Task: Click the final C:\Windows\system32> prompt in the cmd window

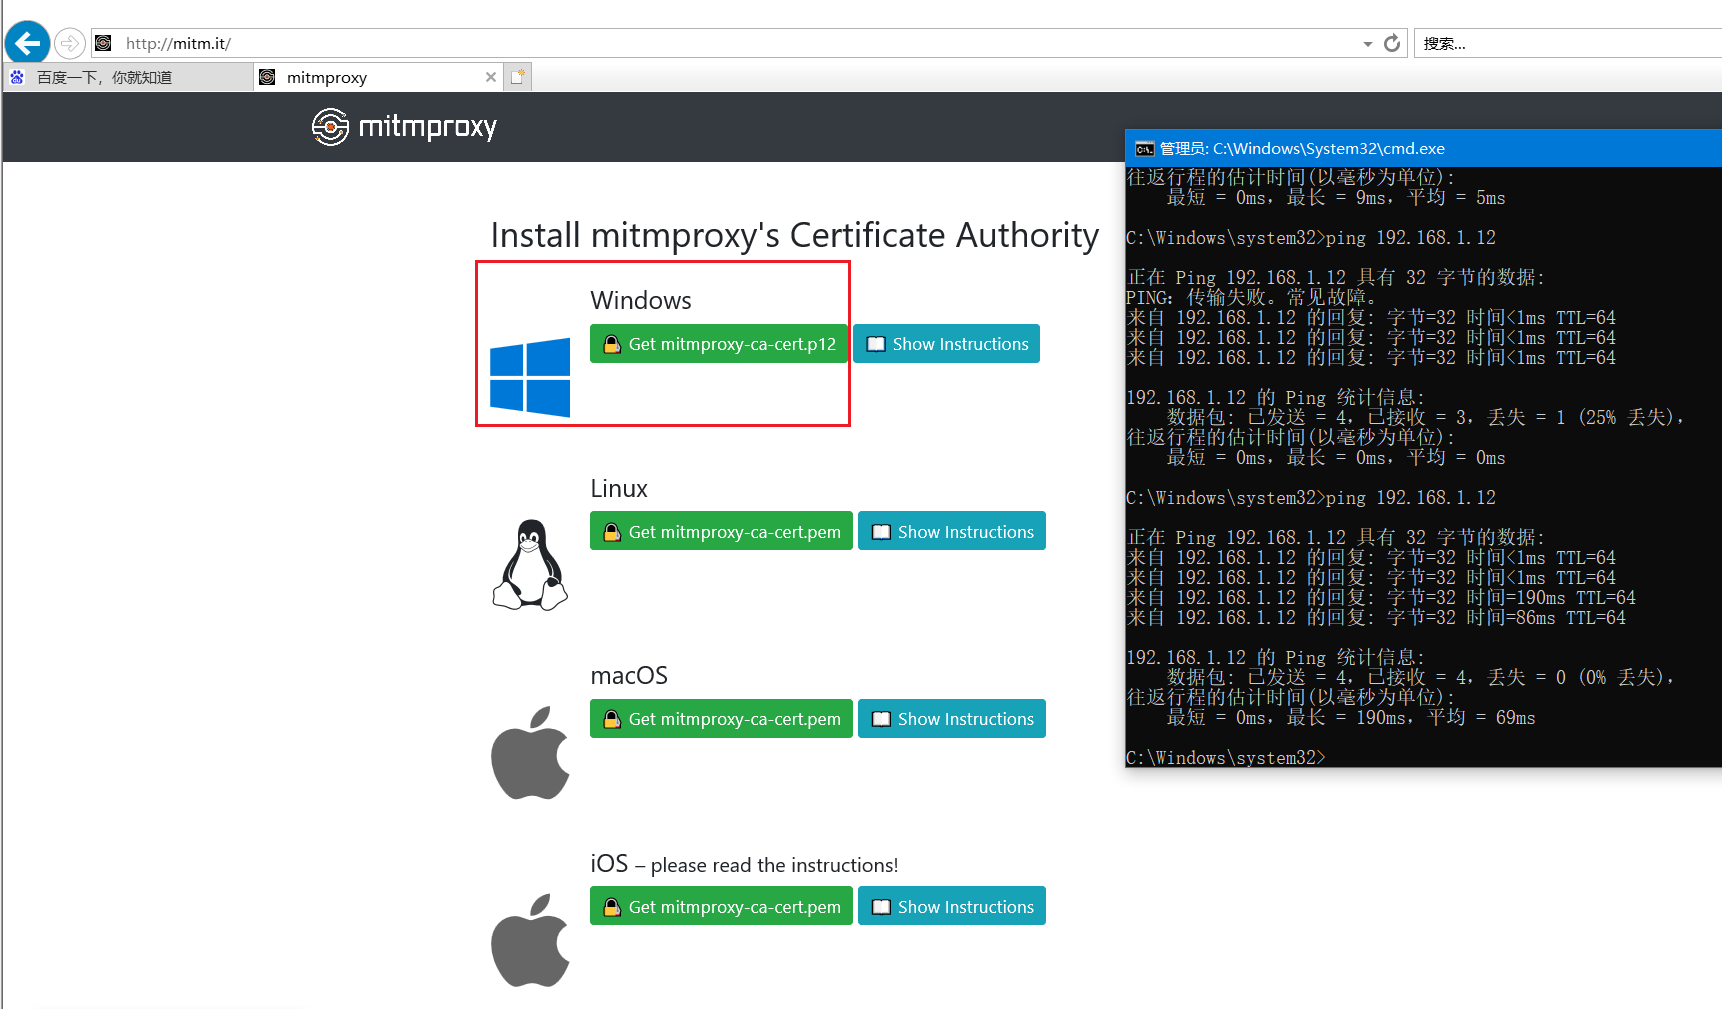Action: 1226,758
